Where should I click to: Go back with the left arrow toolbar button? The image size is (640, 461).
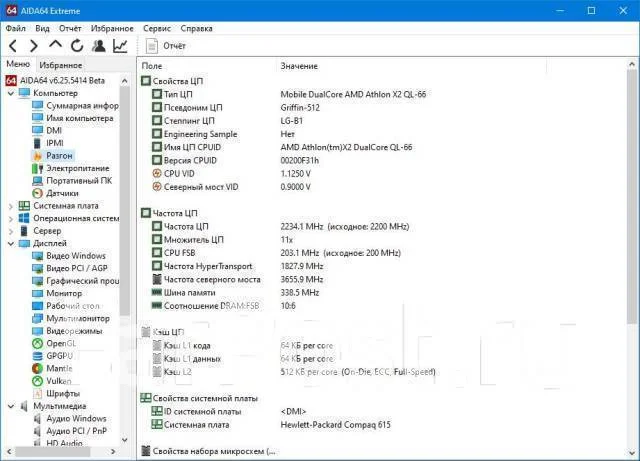click(13, 46)
